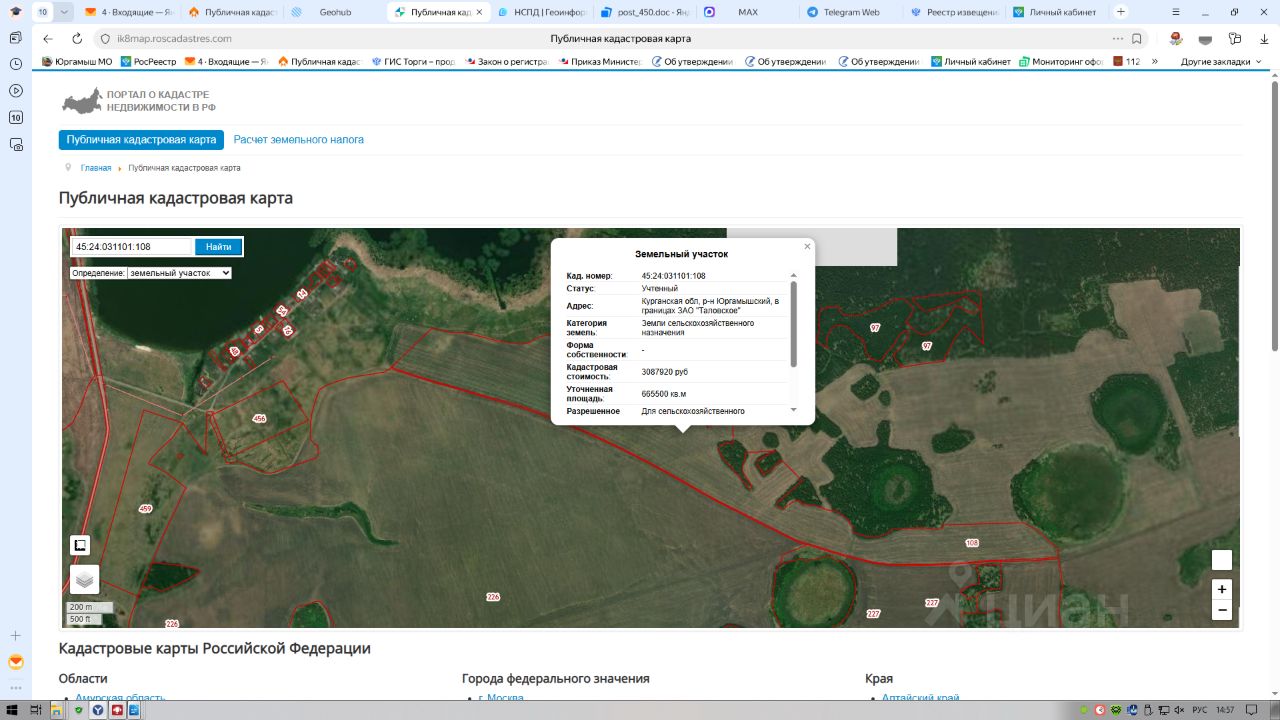
Task: Open the Публичная кадастровая карта nav tab
Action: pos(141,140)
